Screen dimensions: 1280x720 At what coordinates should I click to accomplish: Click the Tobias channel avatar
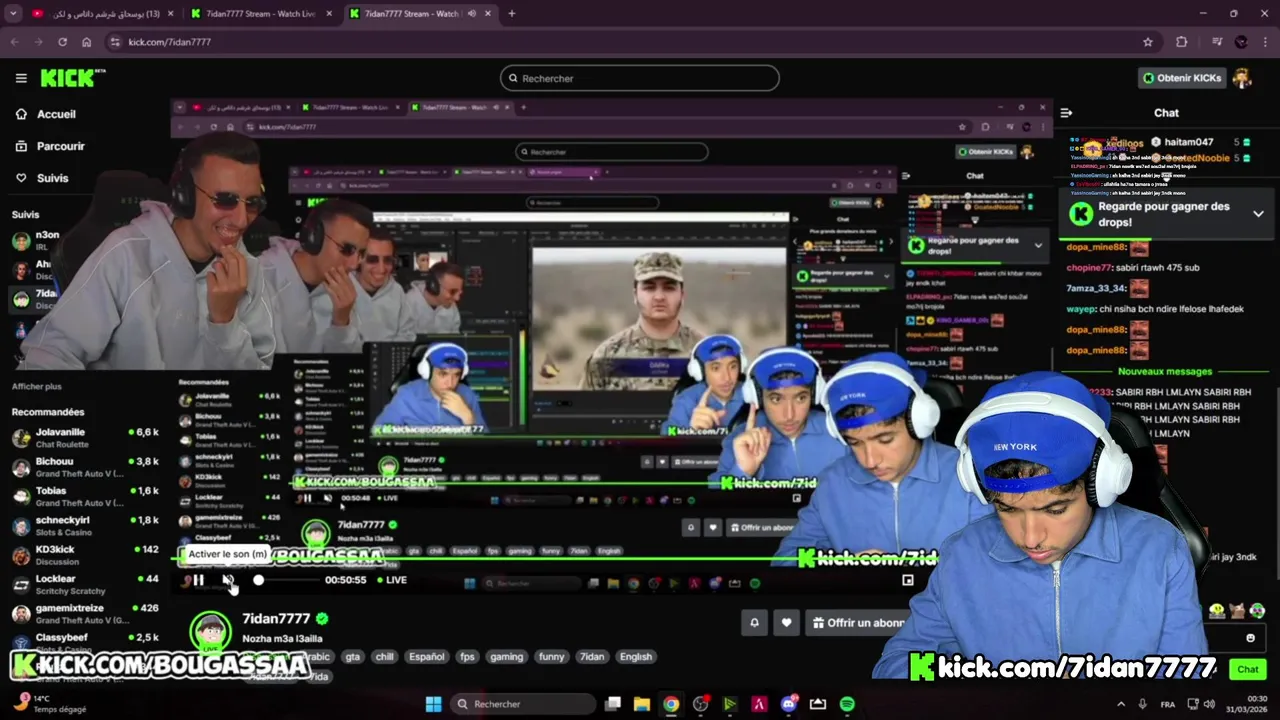(x=21, y=497)
